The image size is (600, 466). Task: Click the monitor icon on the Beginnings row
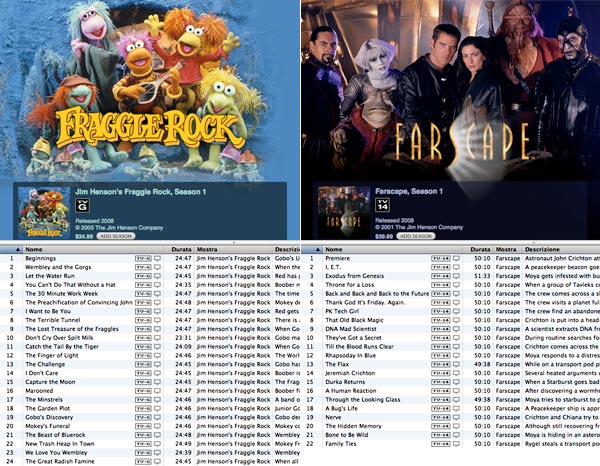(157, 258)
